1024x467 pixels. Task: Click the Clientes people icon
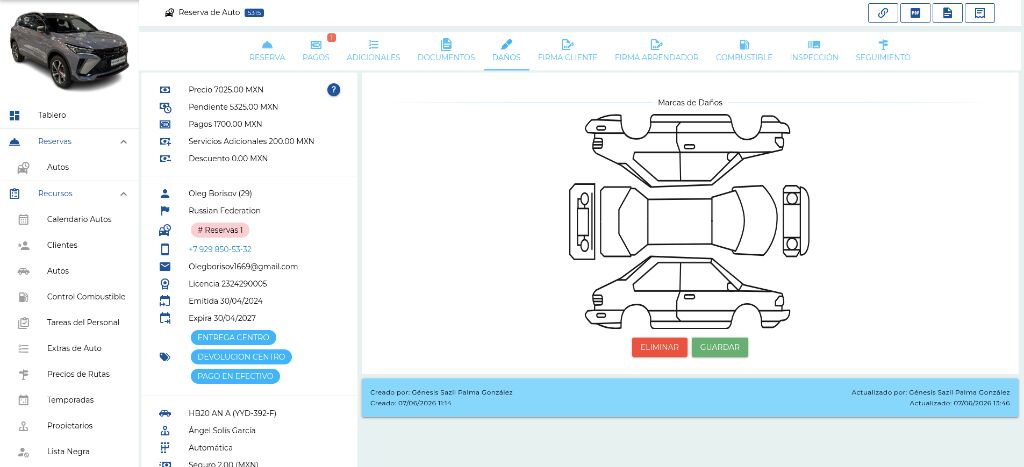pyautogui.click(x=24, y=246)
